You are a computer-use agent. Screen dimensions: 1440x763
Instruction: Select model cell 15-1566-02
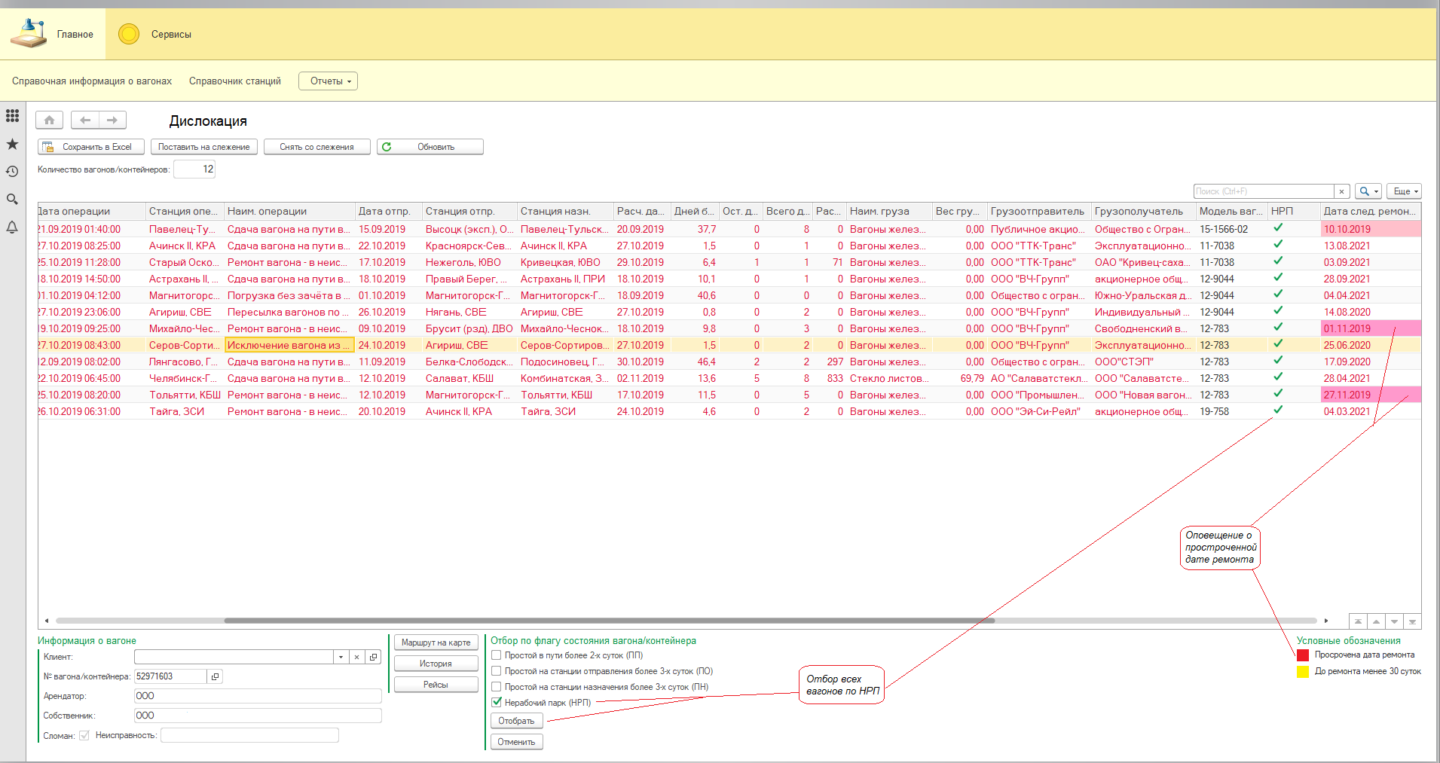click(1232, 229)
